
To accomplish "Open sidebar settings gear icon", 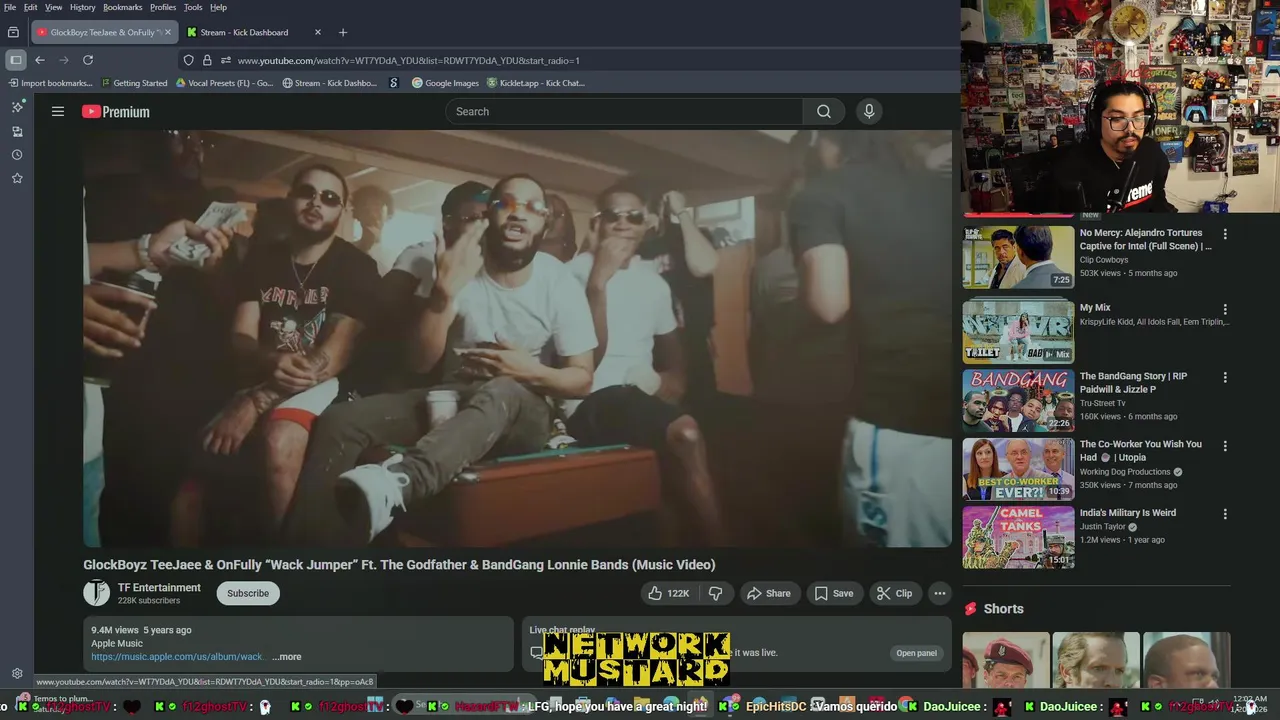I will pos(17,674).
